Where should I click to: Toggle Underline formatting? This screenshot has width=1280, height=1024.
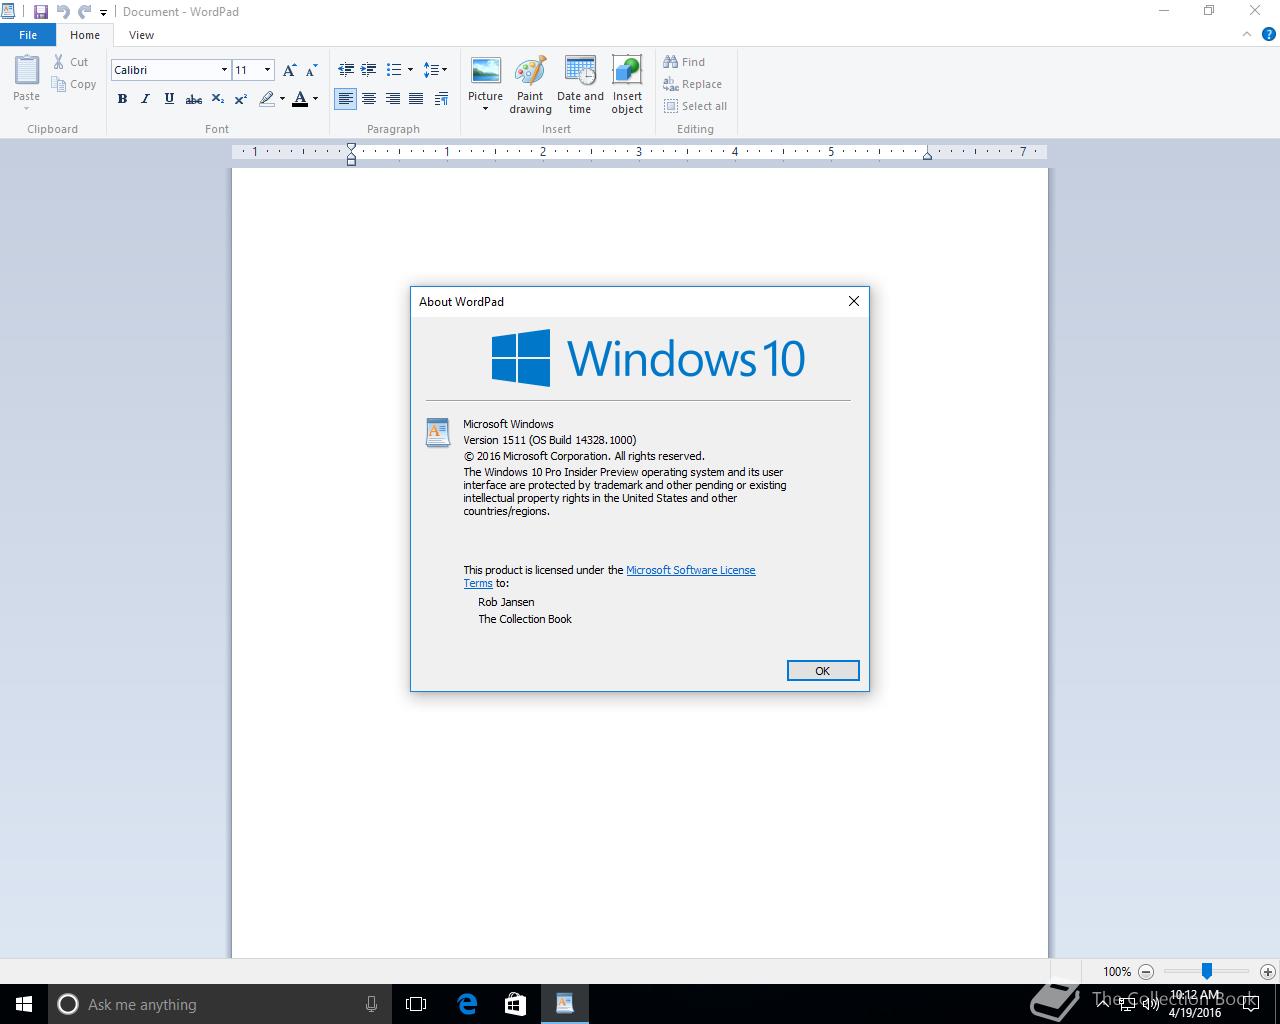click(169, 99)
